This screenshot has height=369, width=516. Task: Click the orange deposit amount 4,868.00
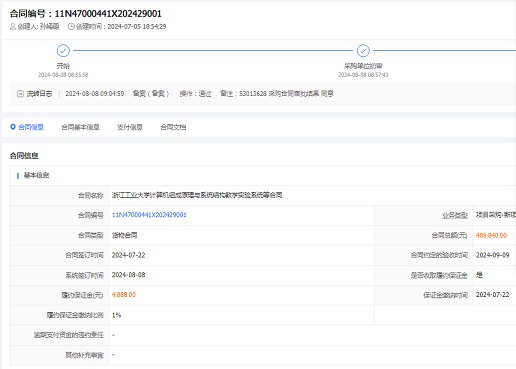124,295
